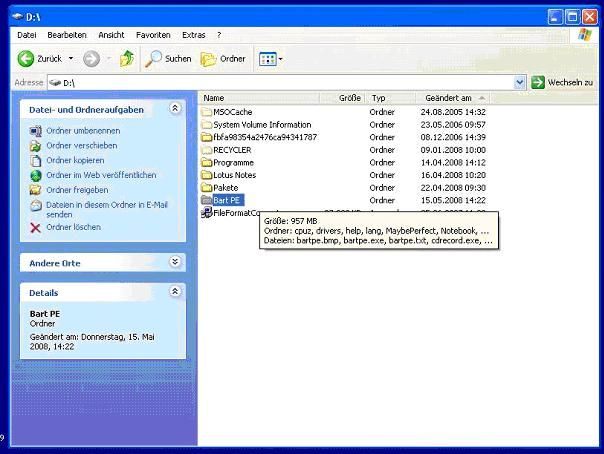Expand the Andere Orte panel
Viewport: 604px width, 454px height.
point(175,262)
